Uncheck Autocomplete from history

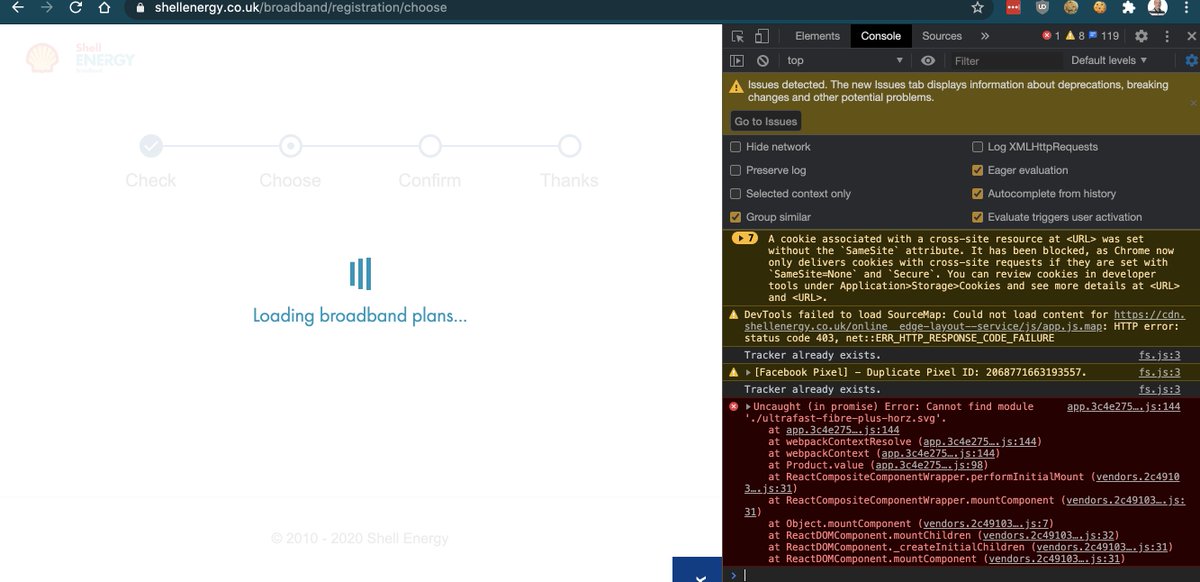click(978, 194)
